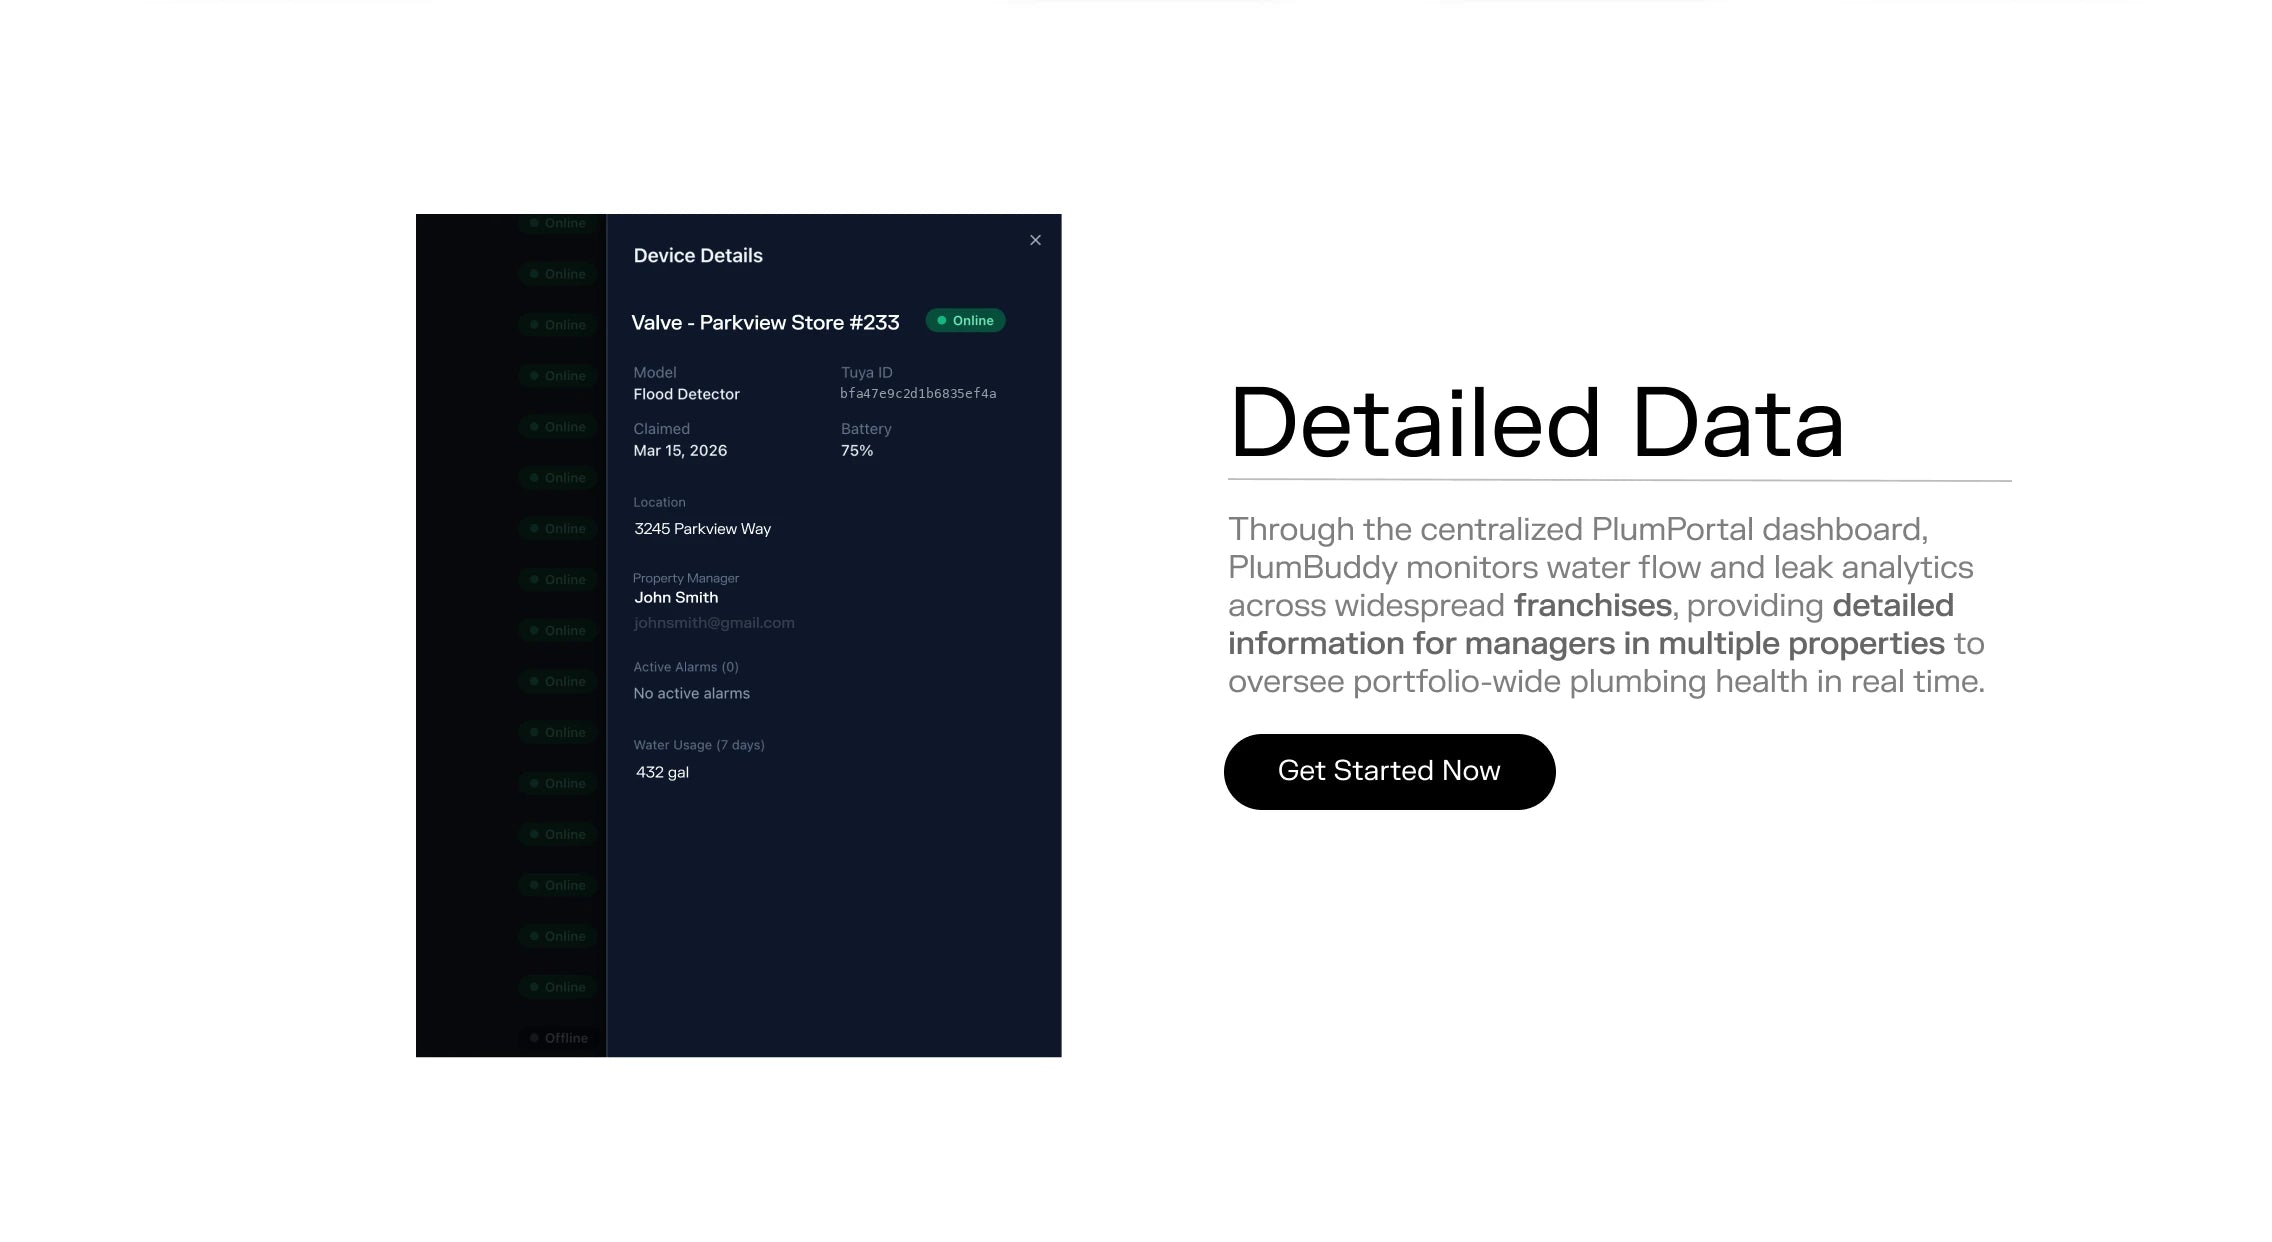Screen dimensions: 2272x1242
Task: Click the Active Alarms (0) label
Action: coord(686,667)
